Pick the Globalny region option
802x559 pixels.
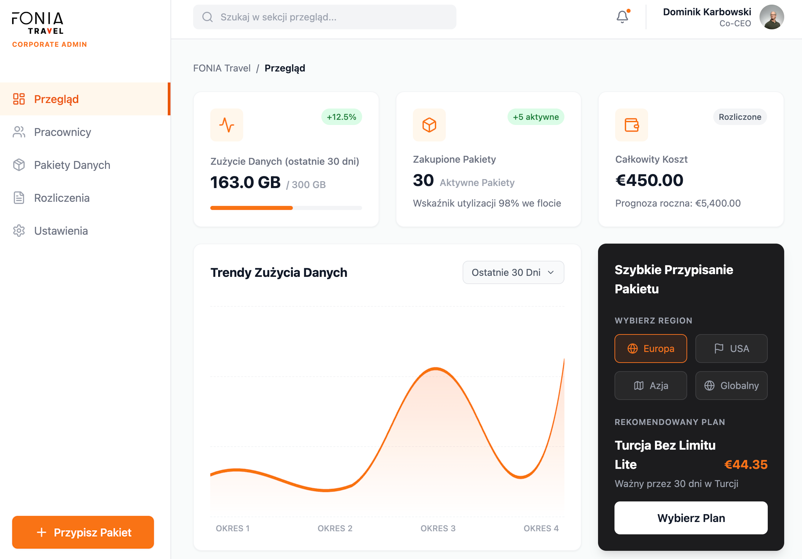731,386
